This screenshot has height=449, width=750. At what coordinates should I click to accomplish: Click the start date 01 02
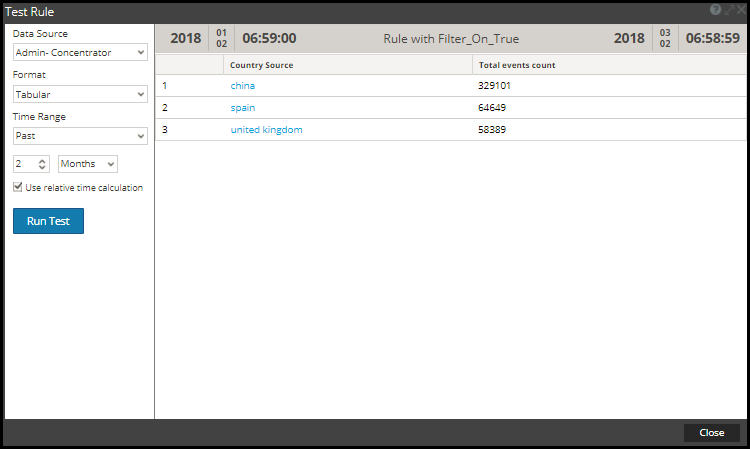click(221, 38)
